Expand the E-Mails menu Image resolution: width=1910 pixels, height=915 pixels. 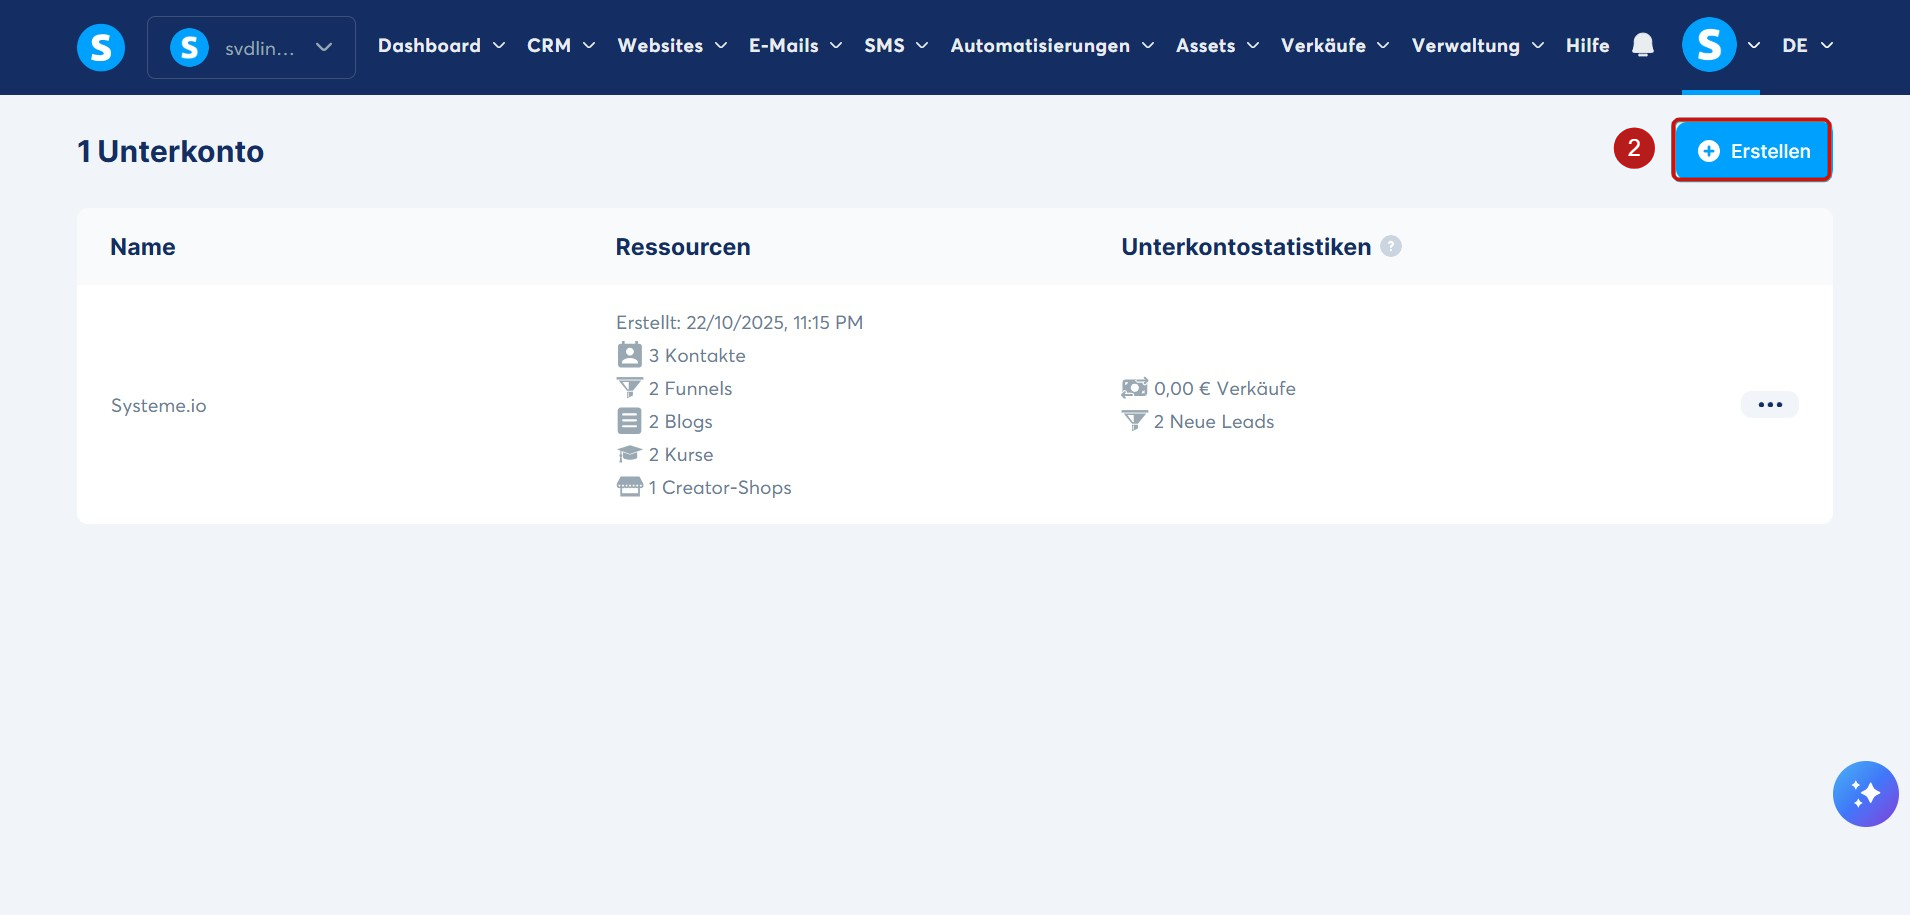[x=796, y=46]
